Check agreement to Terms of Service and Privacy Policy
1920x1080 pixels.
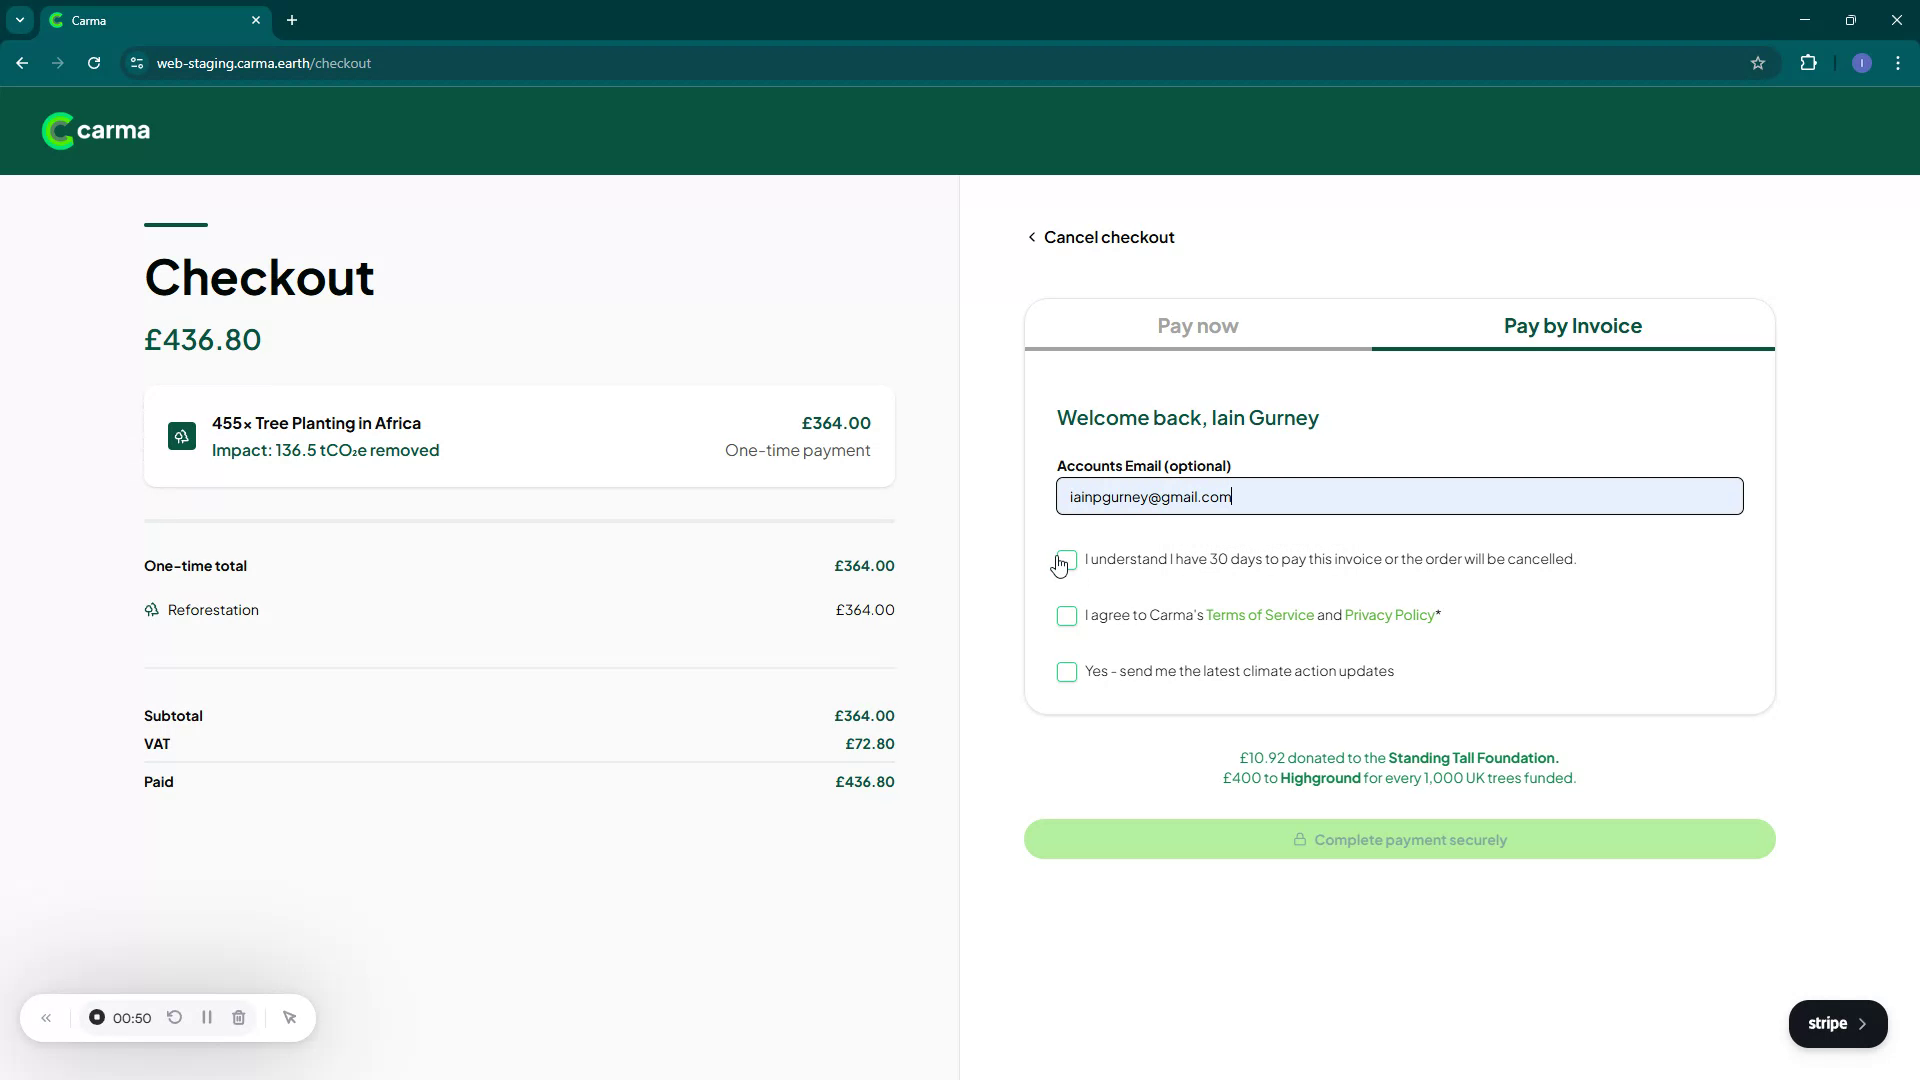click(1067, 616)
